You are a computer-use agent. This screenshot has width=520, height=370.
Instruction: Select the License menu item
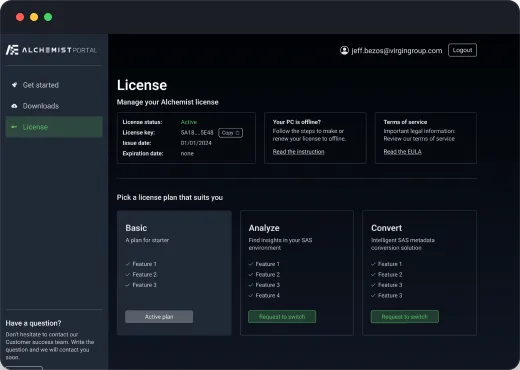click(x=54, y=127)
